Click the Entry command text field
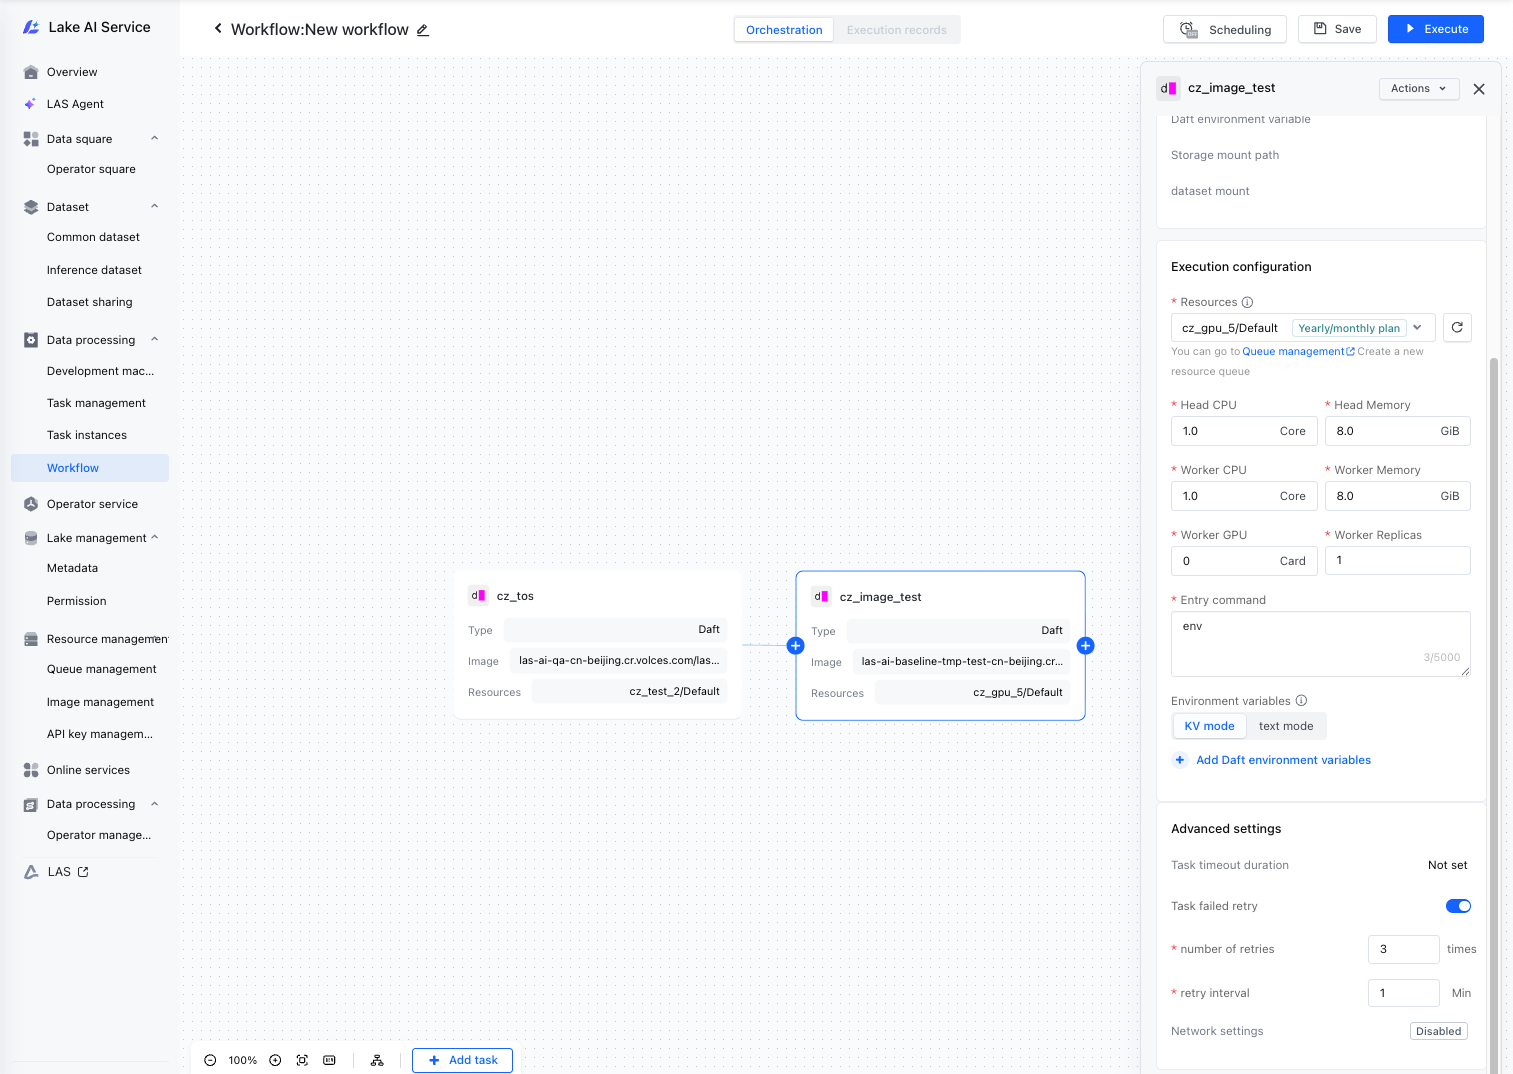 tap(1320, 644)
